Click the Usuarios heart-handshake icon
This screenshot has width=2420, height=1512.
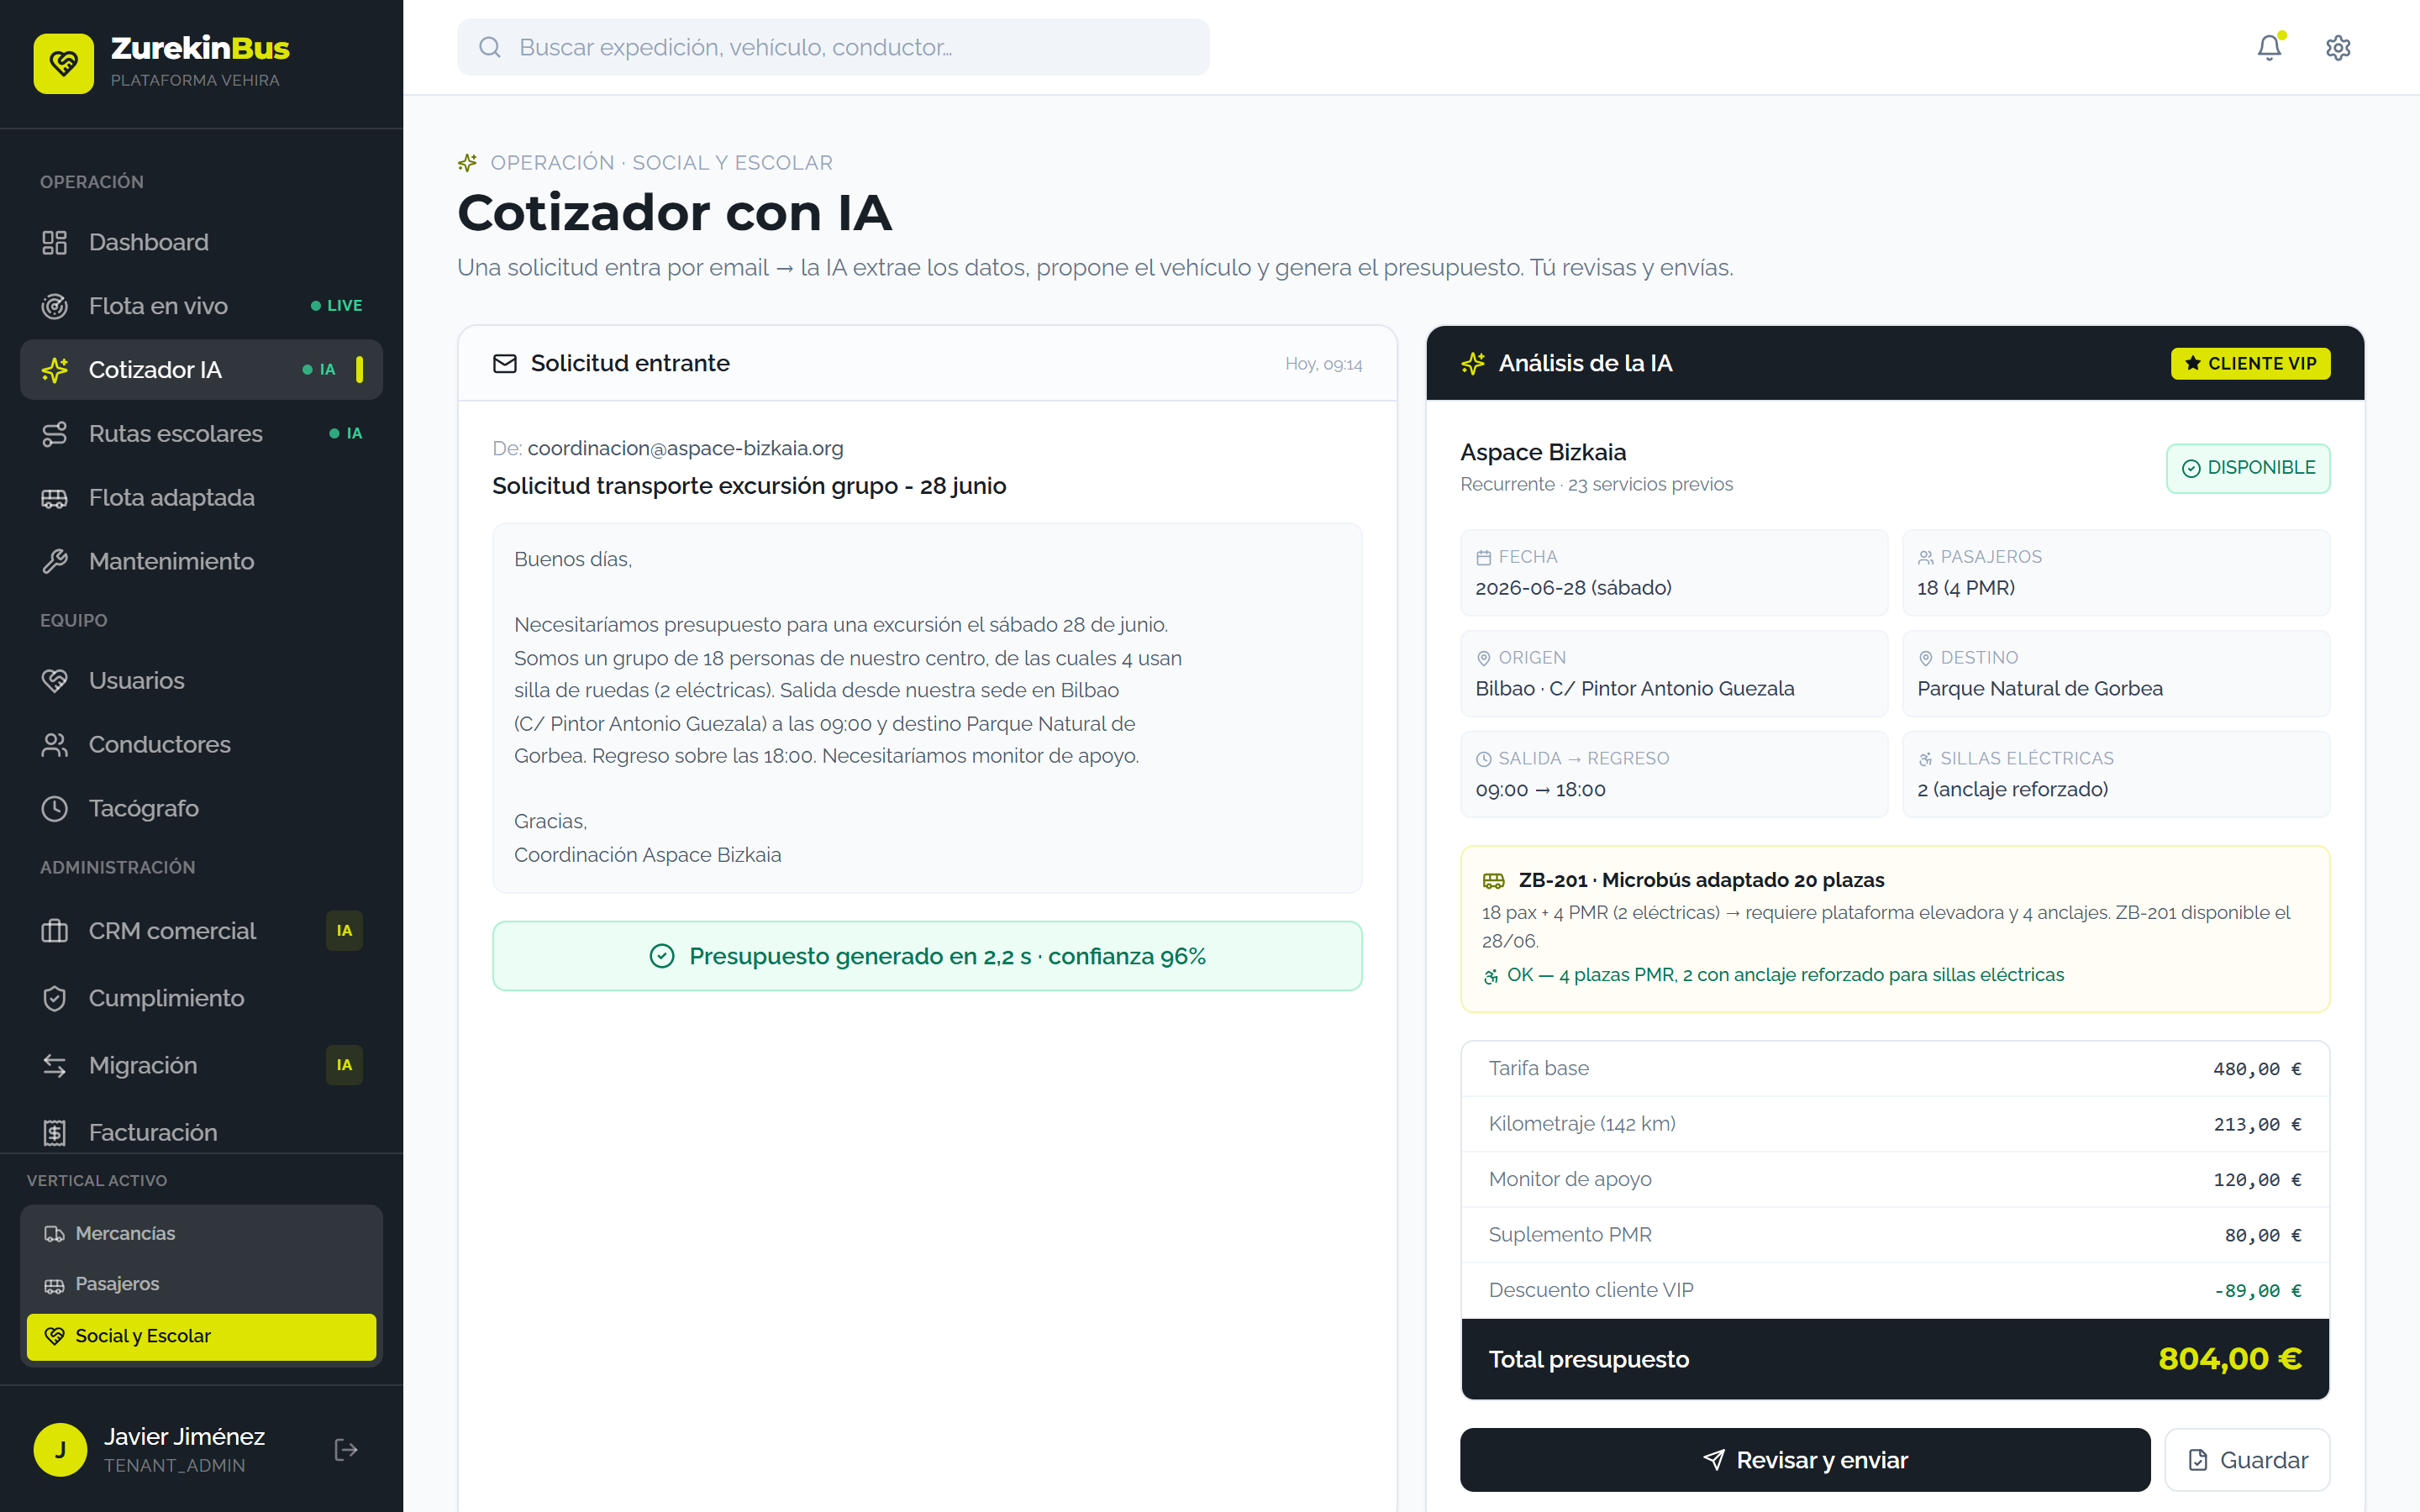tap(55, 681)
